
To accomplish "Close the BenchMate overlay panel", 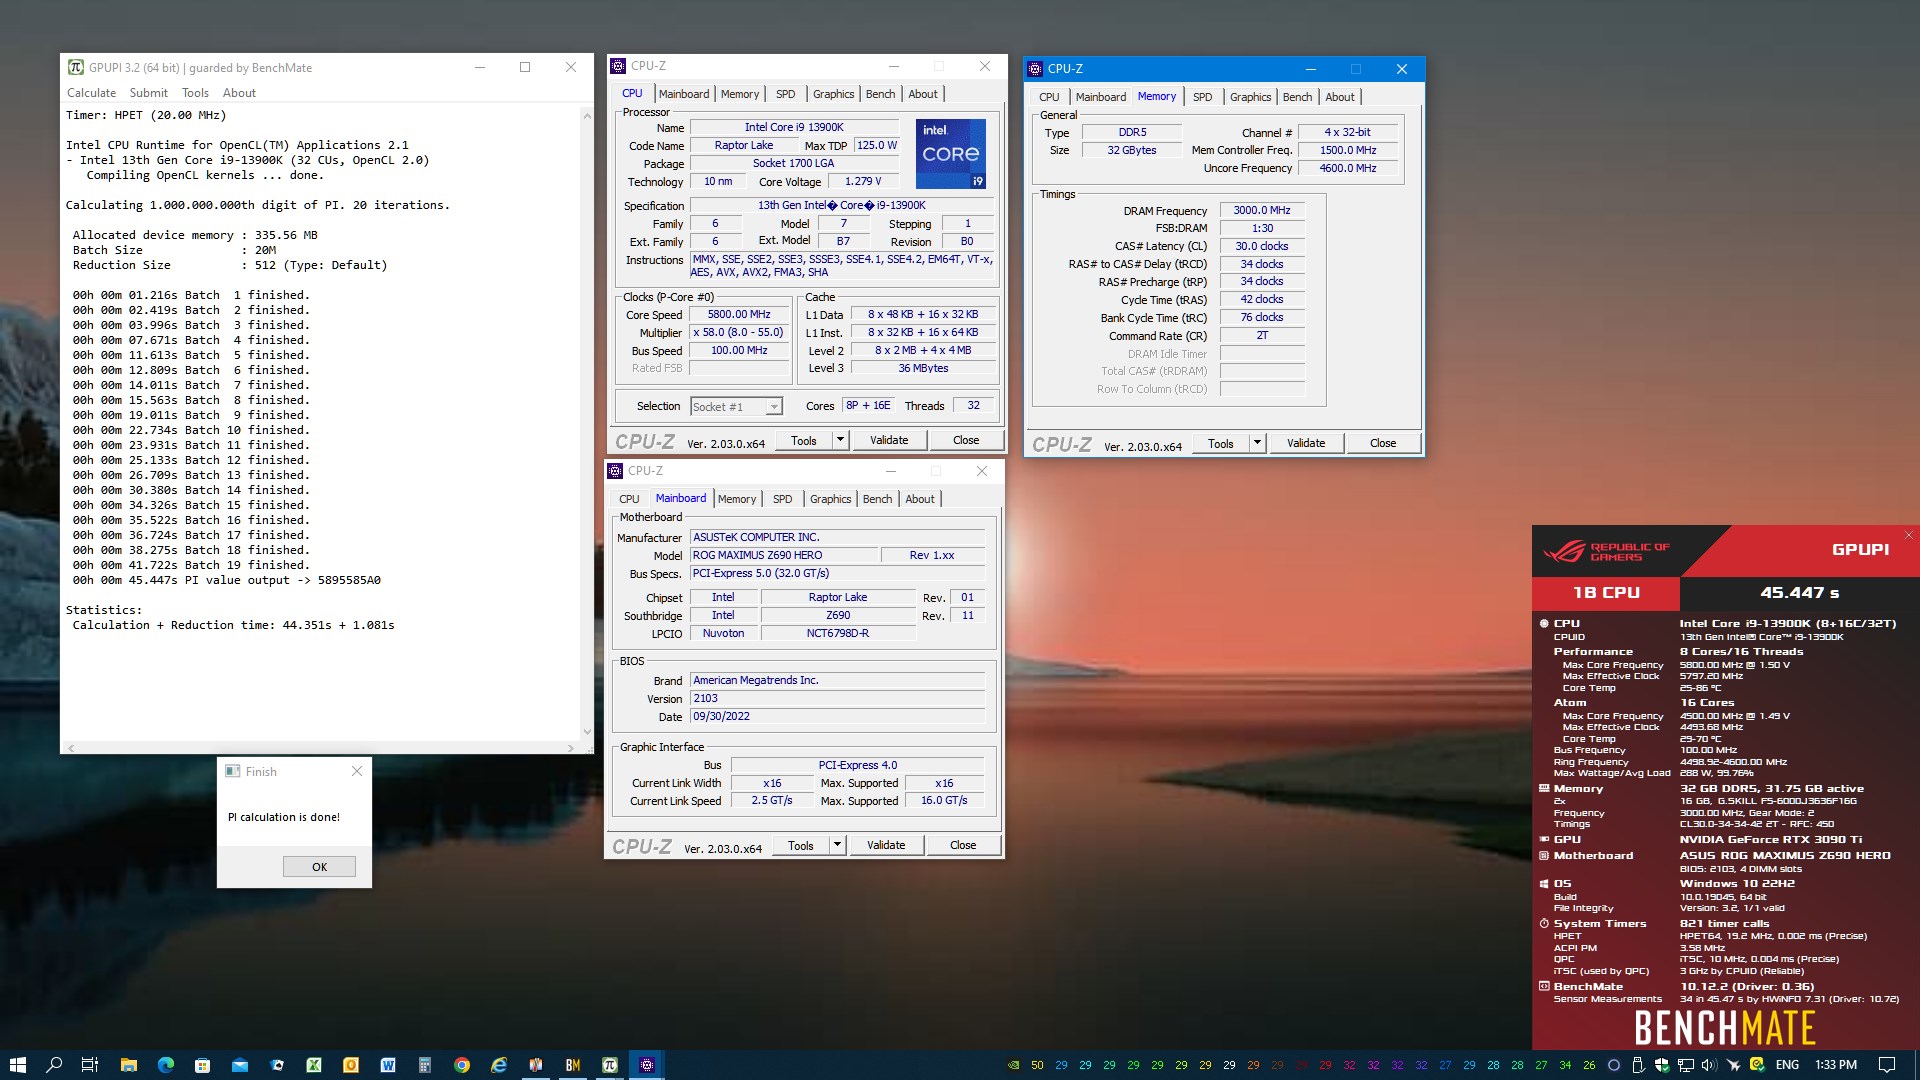I will pyautogui.click(x=1908, y=535).
